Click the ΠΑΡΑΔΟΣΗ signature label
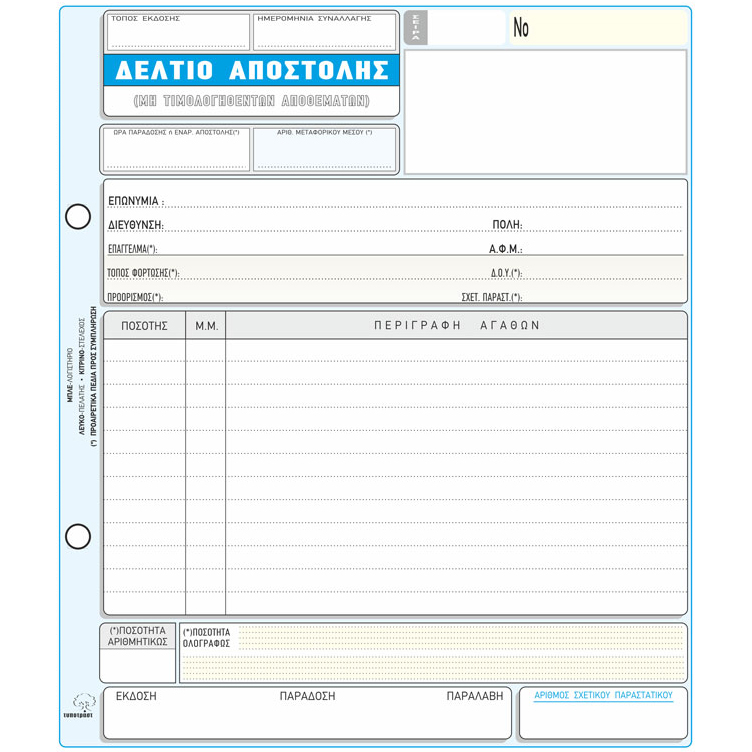Screen dimensions: 752x752 point(308,695)
